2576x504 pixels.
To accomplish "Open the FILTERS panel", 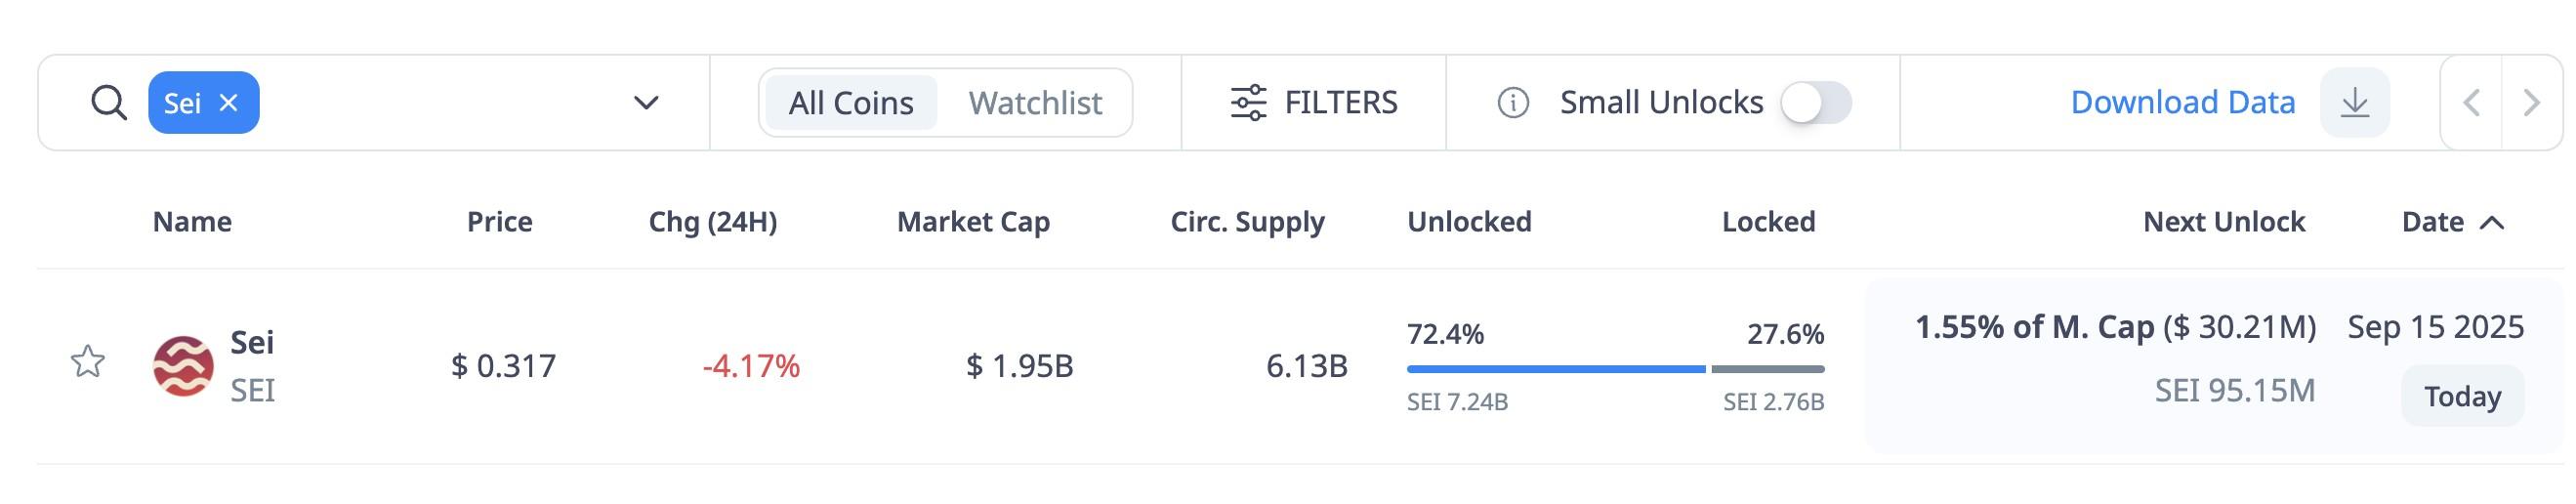I will 1340,102.
